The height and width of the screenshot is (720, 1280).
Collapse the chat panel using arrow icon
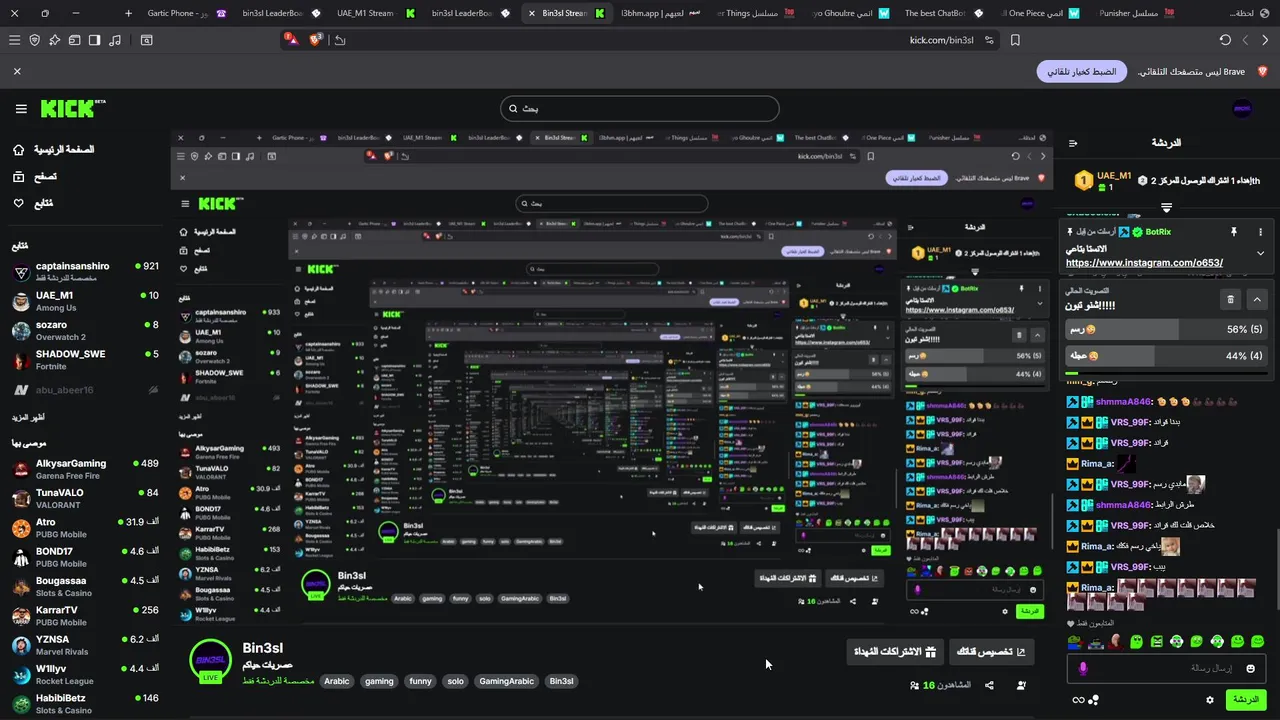(1073, 143)
